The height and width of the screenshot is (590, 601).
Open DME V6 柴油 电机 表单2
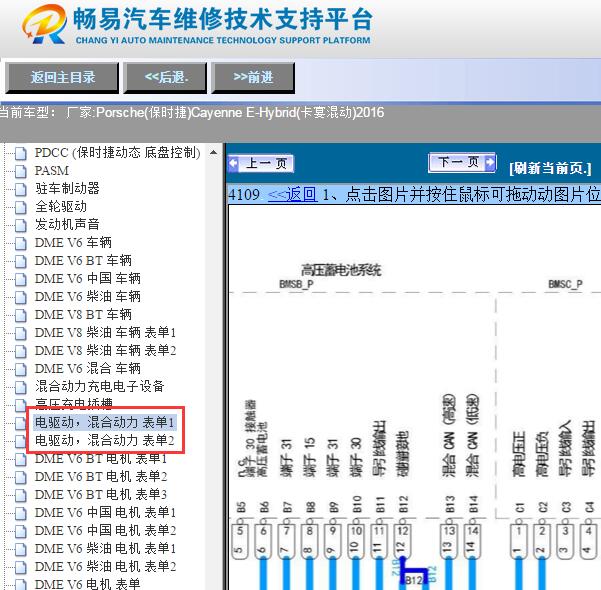pyautogui.click(x=105, y=567)
